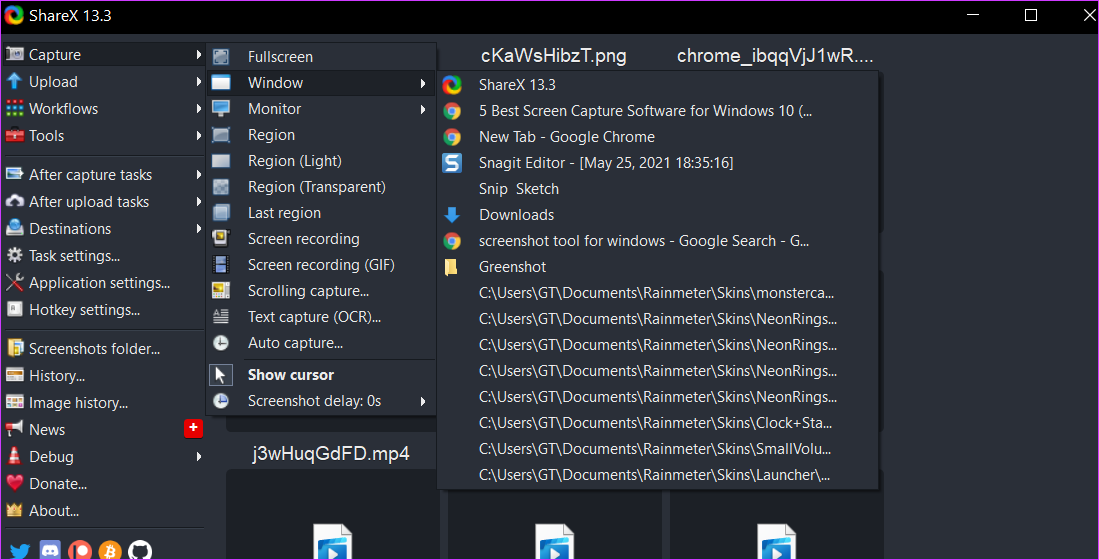
Task: Click the Donate heart icon
Action: pos(14,483)
